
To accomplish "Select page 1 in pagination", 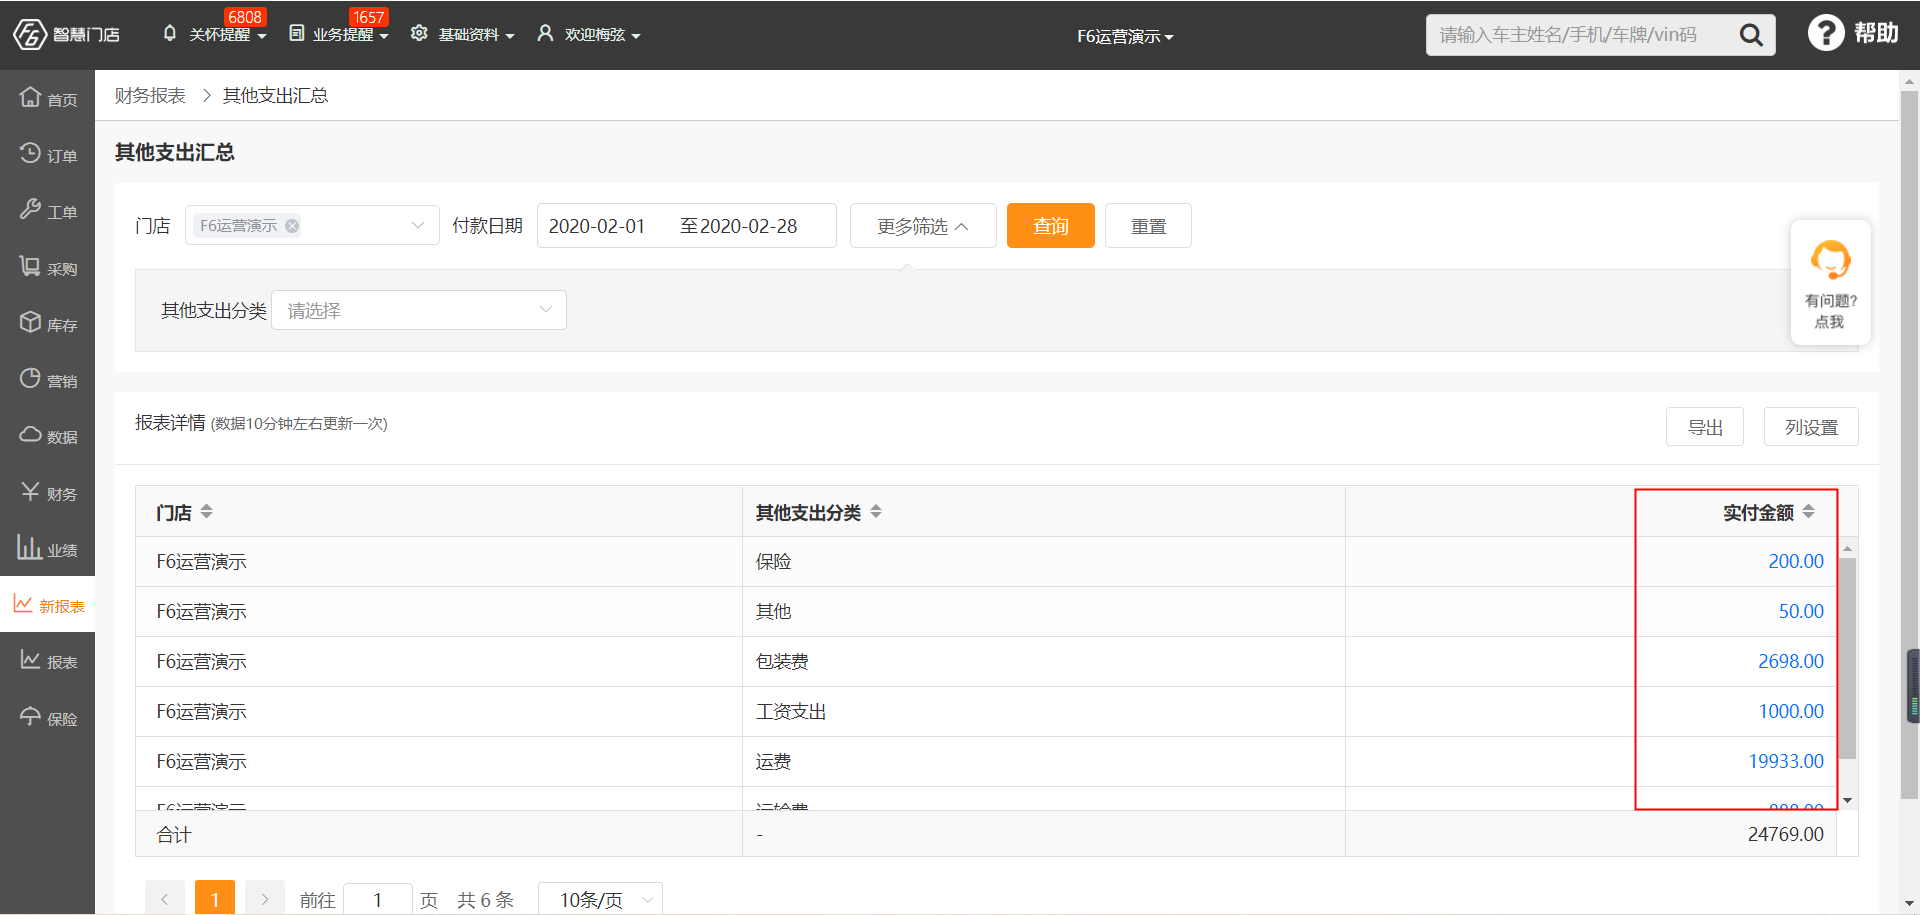I will (215, 899).
